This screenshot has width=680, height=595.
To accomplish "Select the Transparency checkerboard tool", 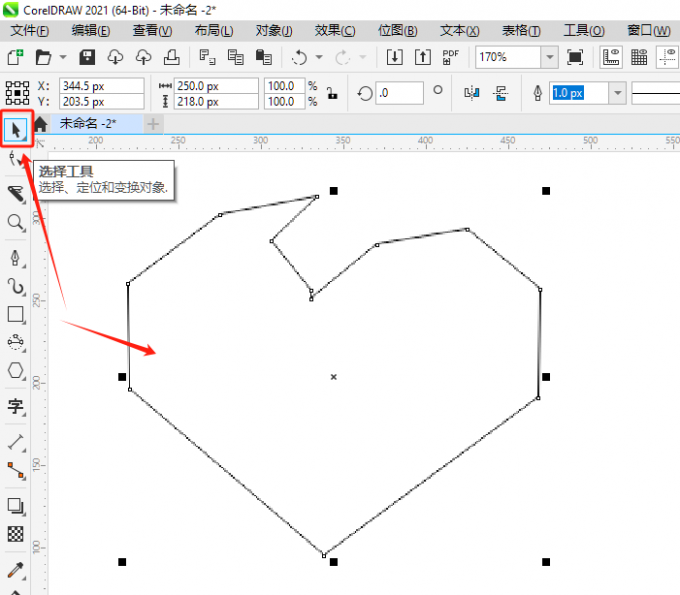I will (x=16, y=534).
